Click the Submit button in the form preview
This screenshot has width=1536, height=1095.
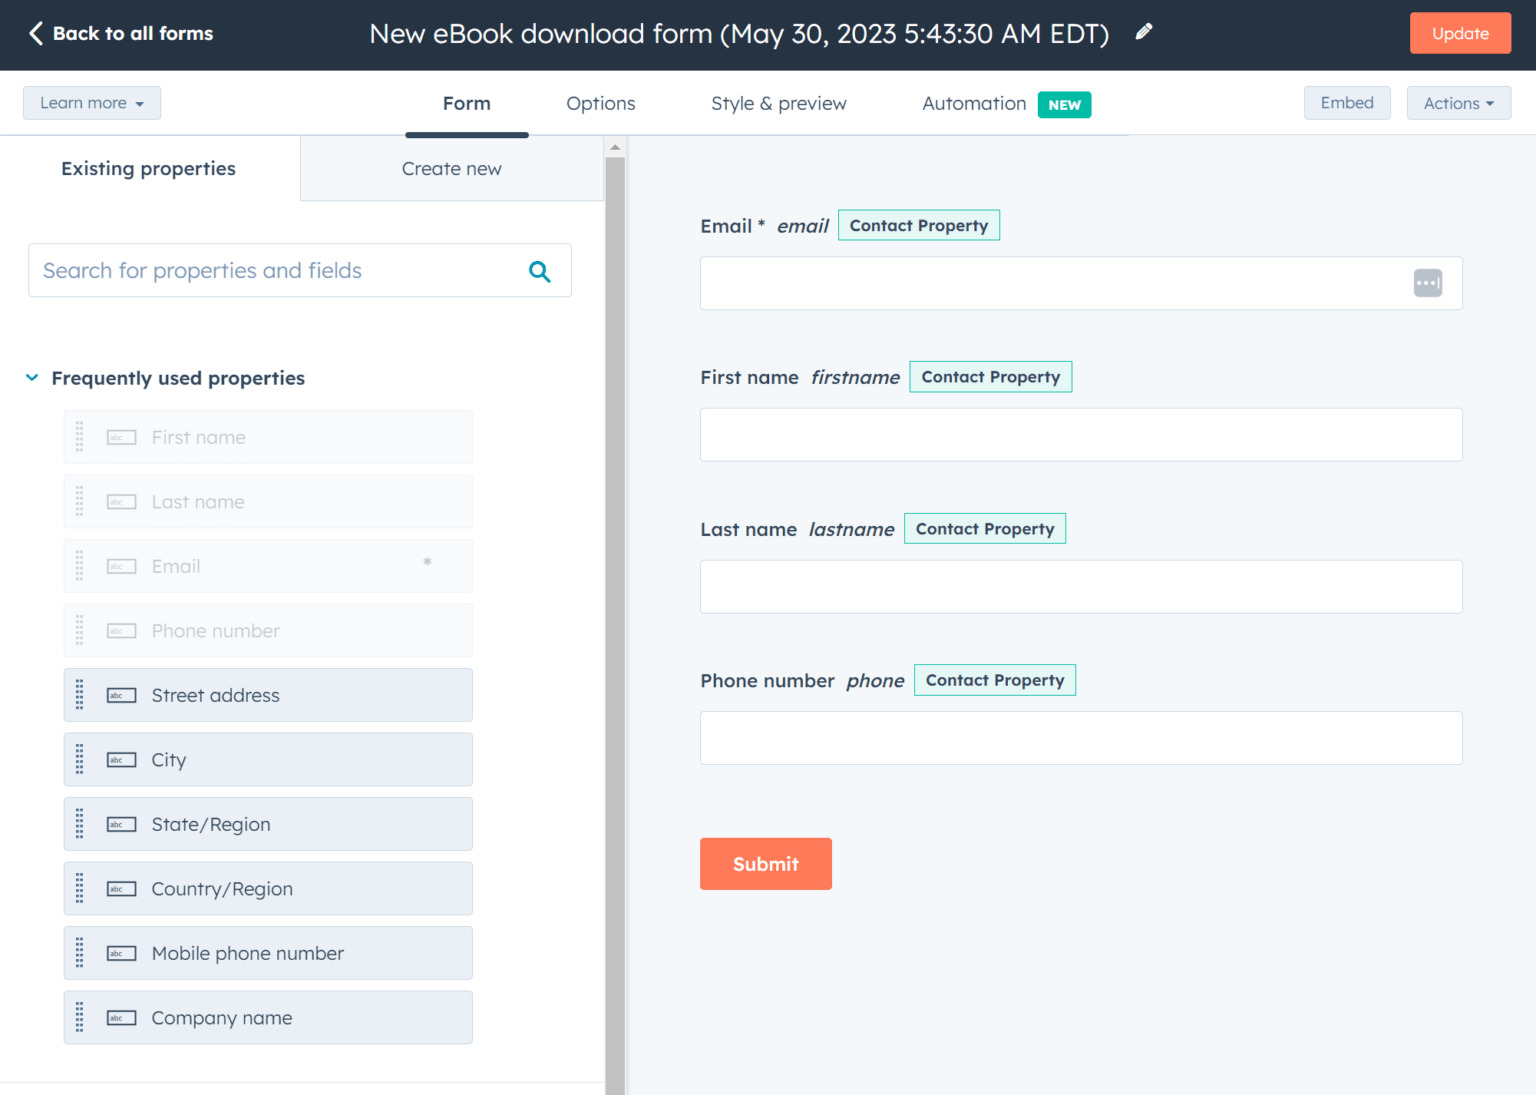coord(765,863)
